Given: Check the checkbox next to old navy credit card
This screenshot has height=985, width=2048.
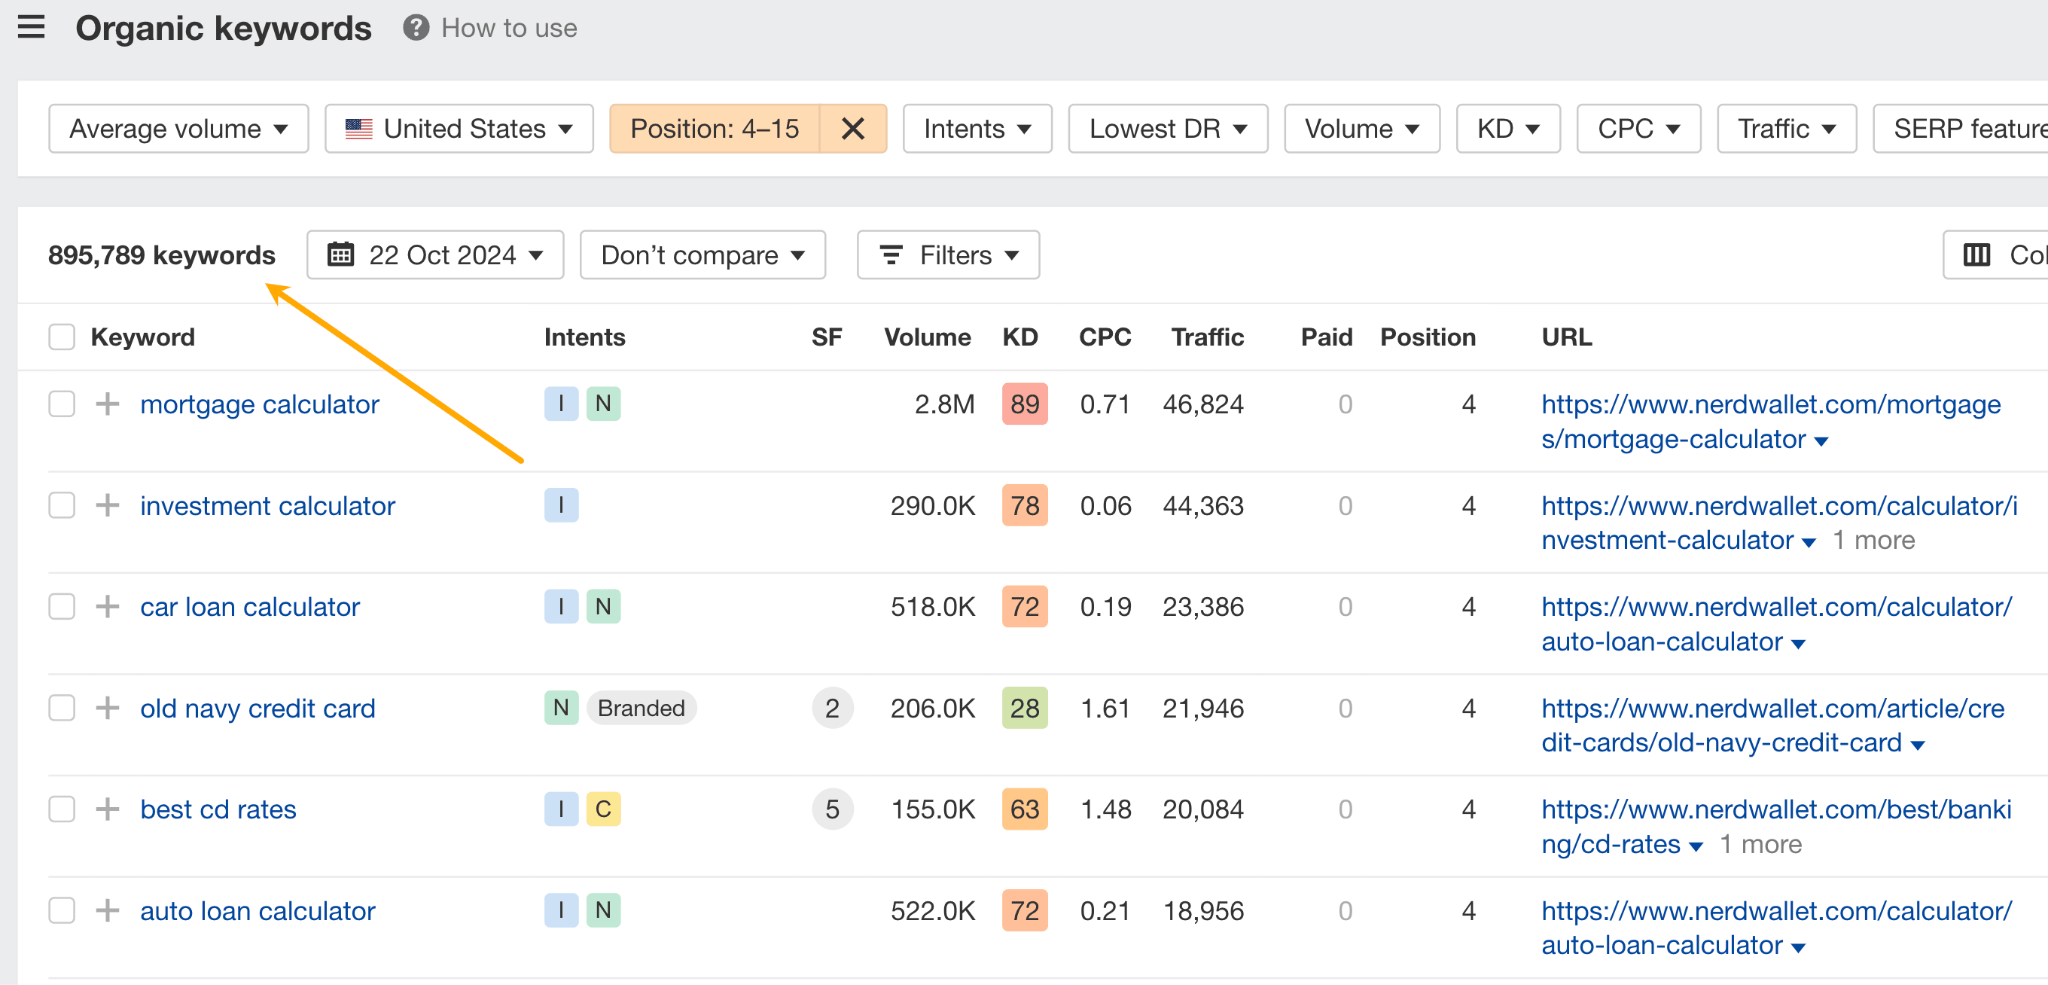Looking at the screenshot, I should click(x=61, y=708).
